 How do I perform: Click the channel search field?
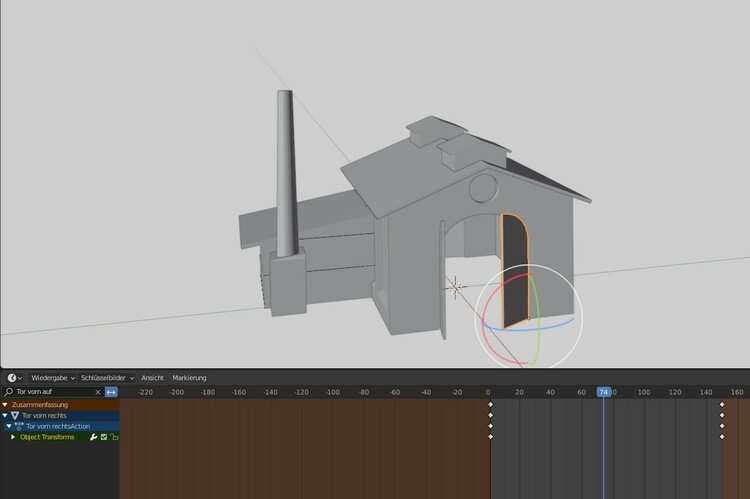tap(50, 392)
